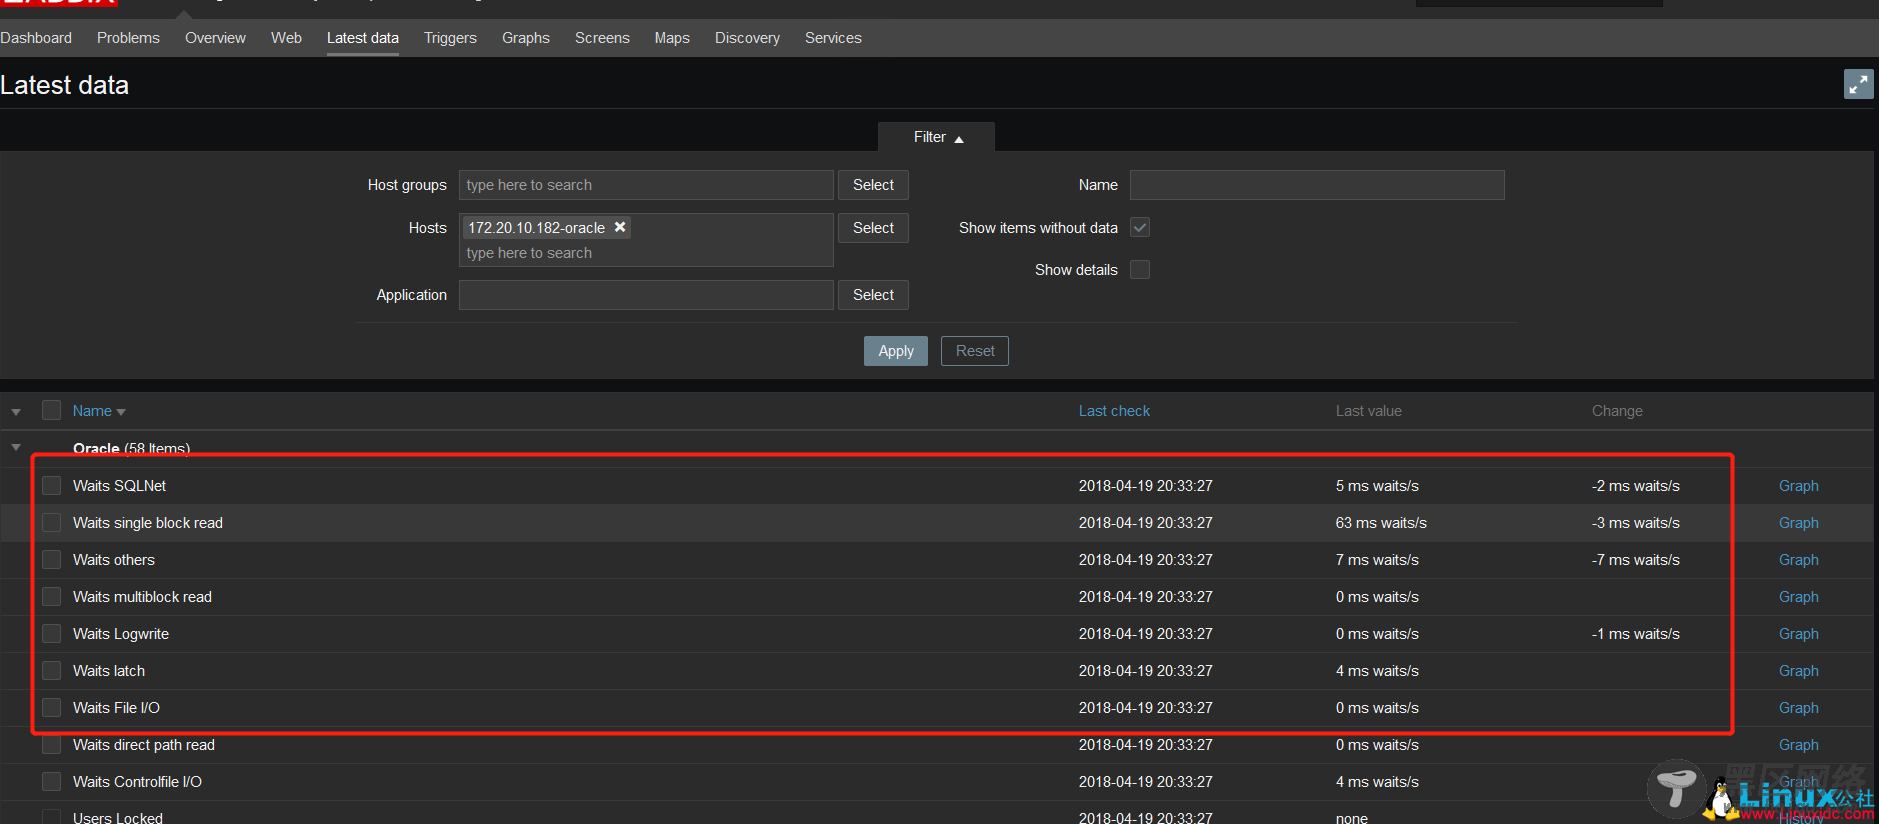
Task: Open the Triggers page
Action: [x=450, y=38]
